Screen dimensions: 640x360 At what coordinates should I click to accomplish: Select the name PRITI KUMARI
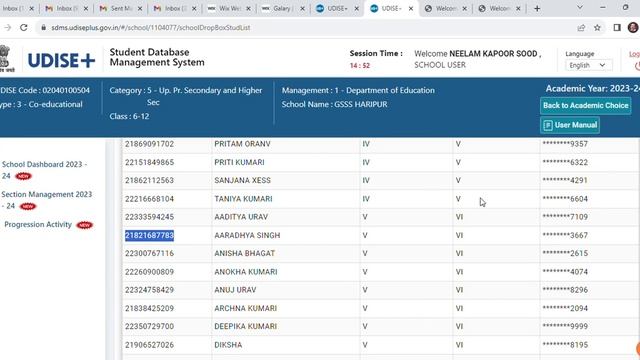[x=239, y=162]
